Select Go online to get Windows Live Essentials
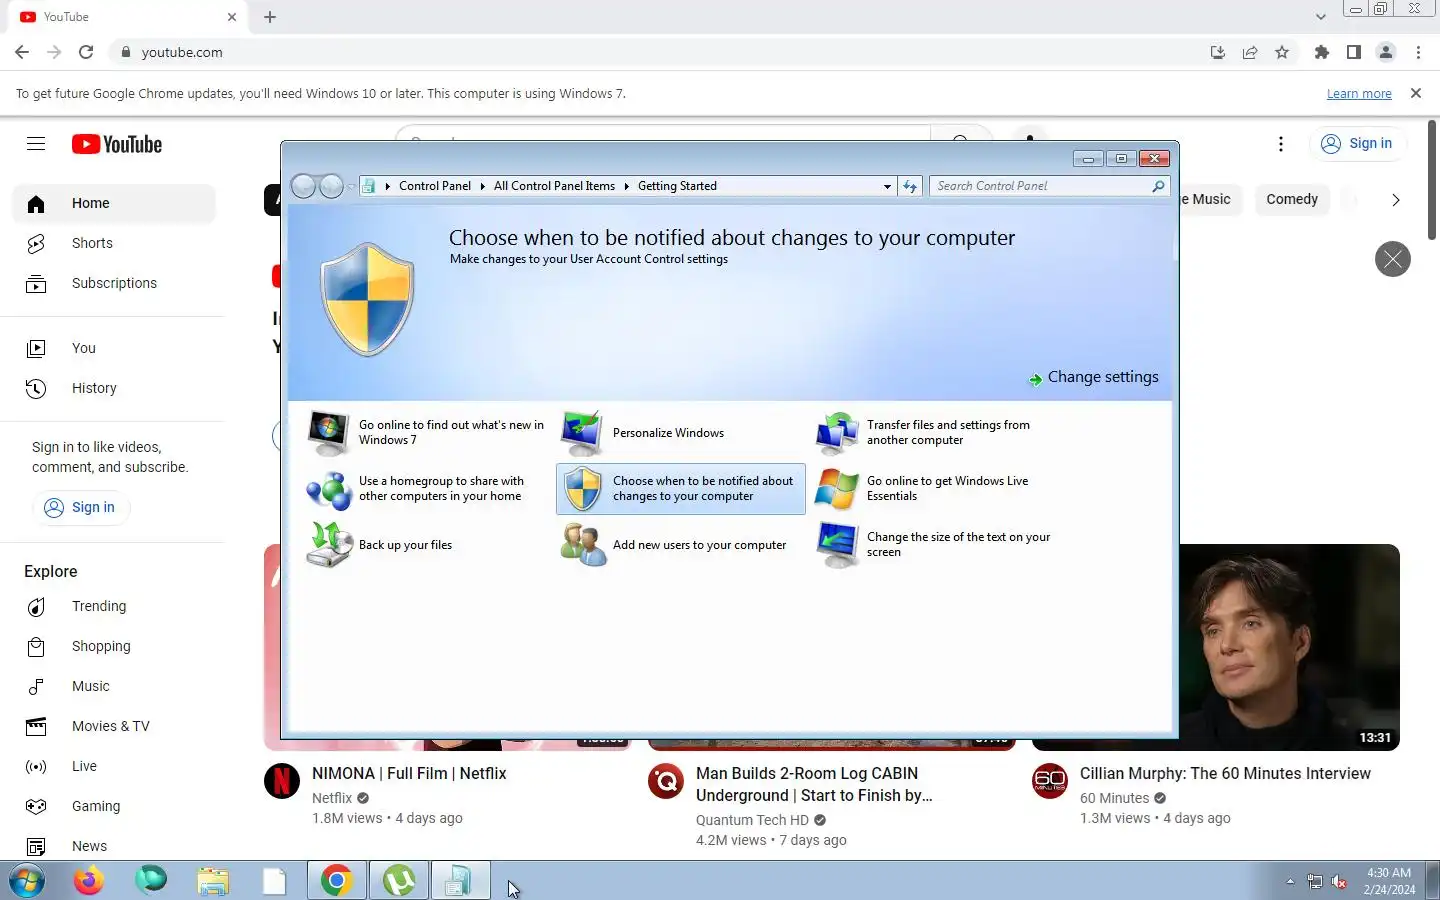Viewport: 1440px width, 900px height. (934, 488)
